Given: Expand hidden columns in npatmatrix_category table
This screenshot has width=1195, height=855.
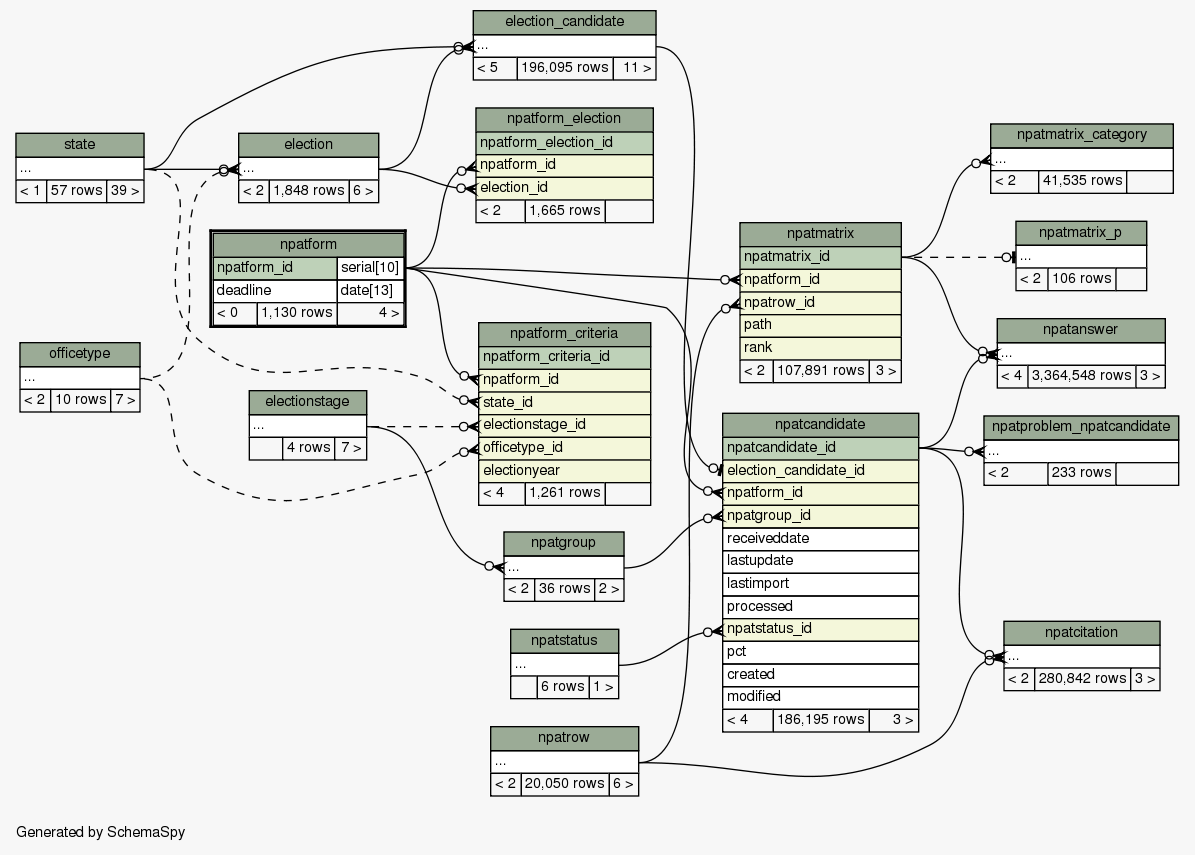Looking at the screenshot, I should click(1081, 159).
